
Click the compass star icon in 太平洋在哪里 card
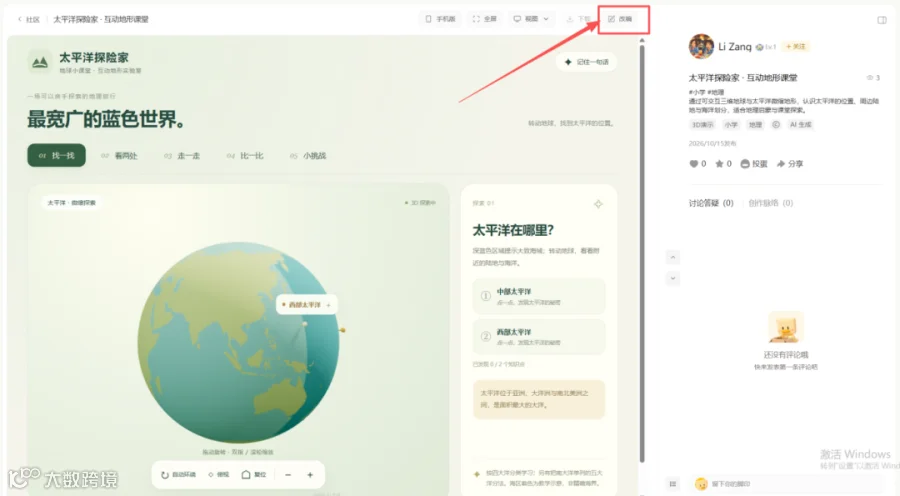pos(598,204)
